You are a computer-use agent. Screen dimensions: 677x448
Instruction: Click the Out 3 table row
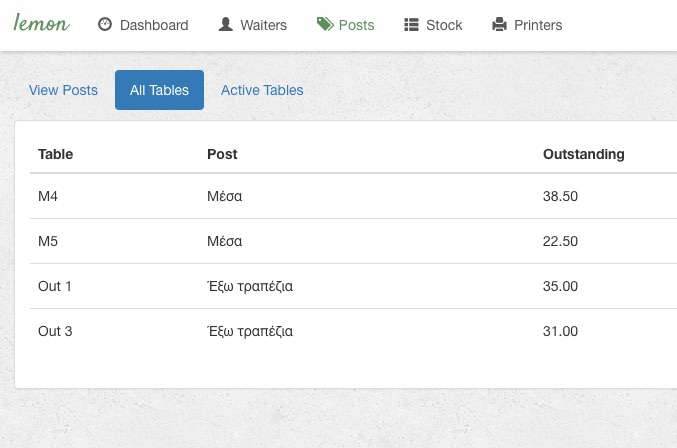[x=55, y=331]
